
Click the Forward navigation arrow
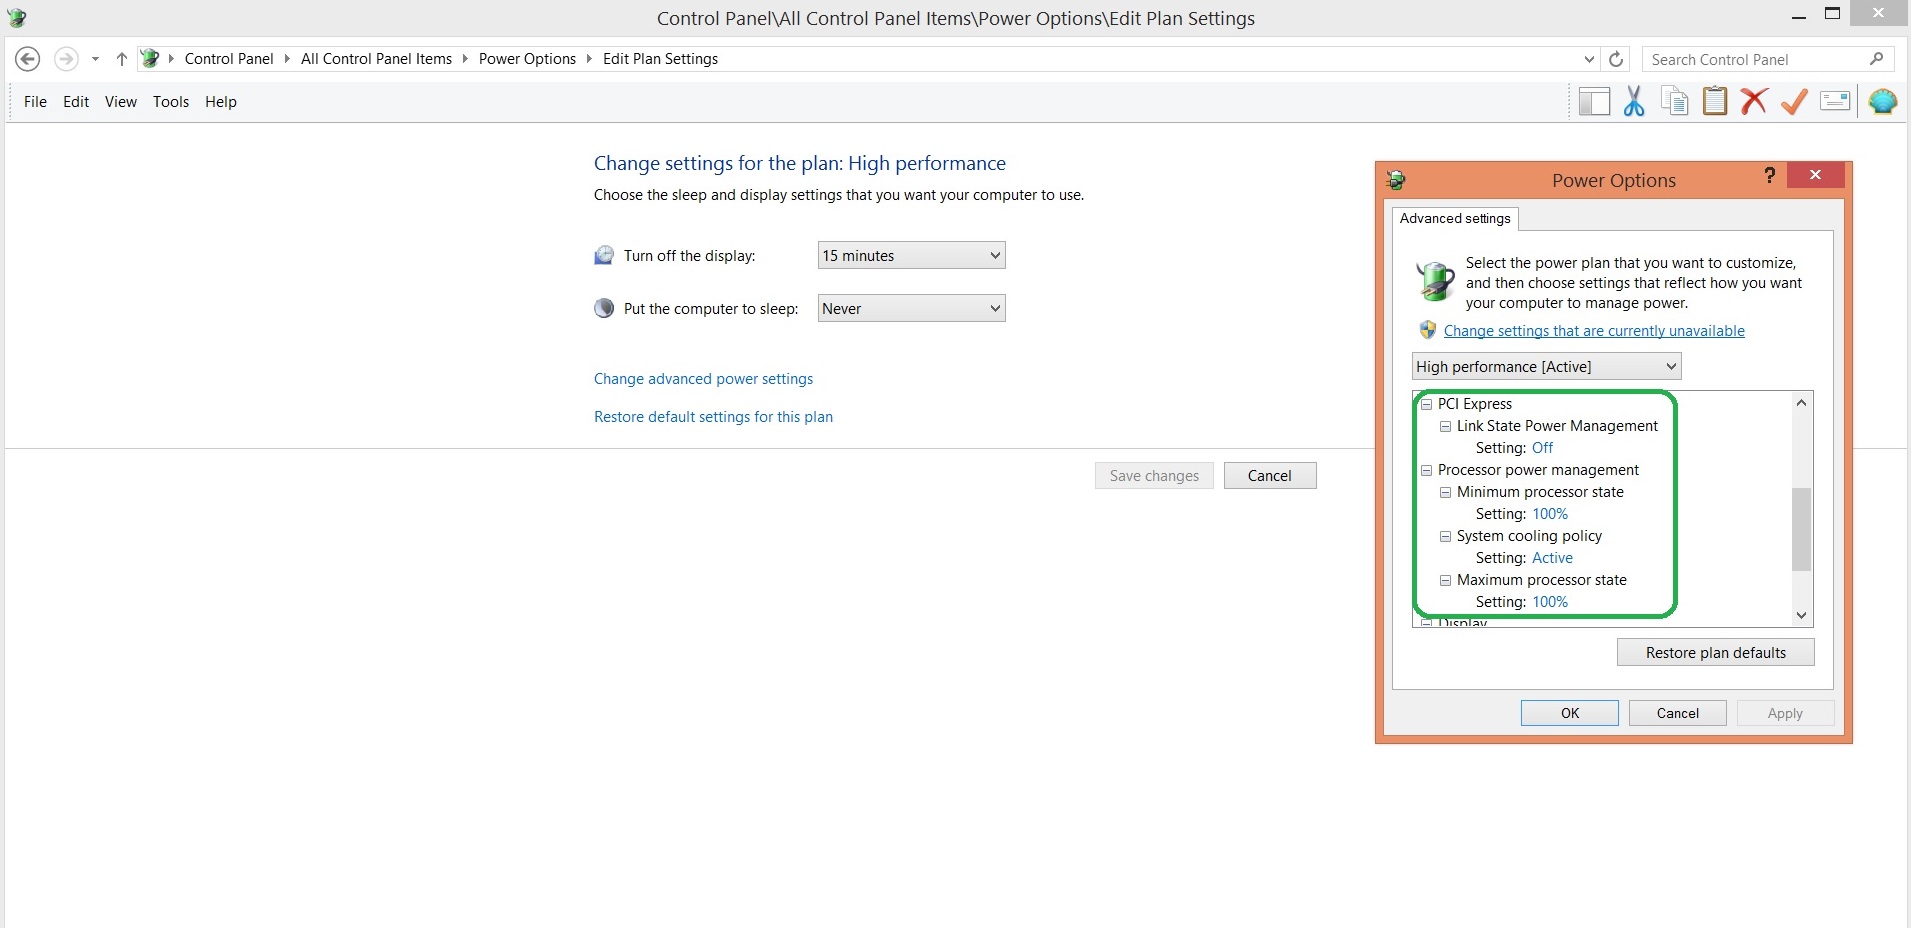(x=66, y=59)
